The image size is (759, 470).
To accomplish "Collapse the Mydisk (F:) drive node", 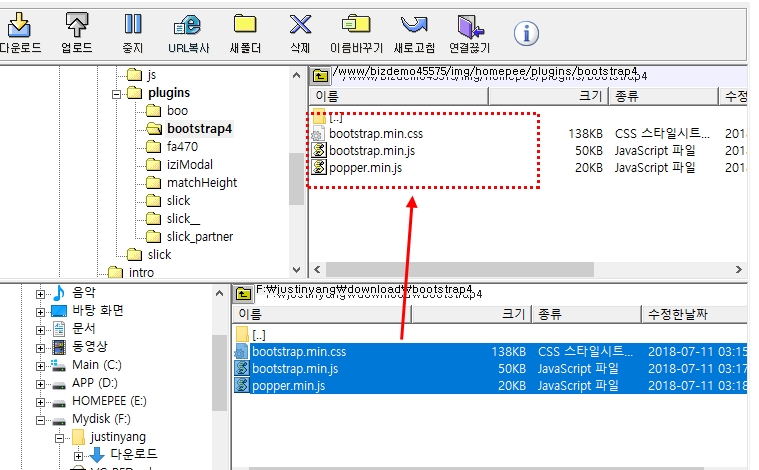I will pos(40,419).
